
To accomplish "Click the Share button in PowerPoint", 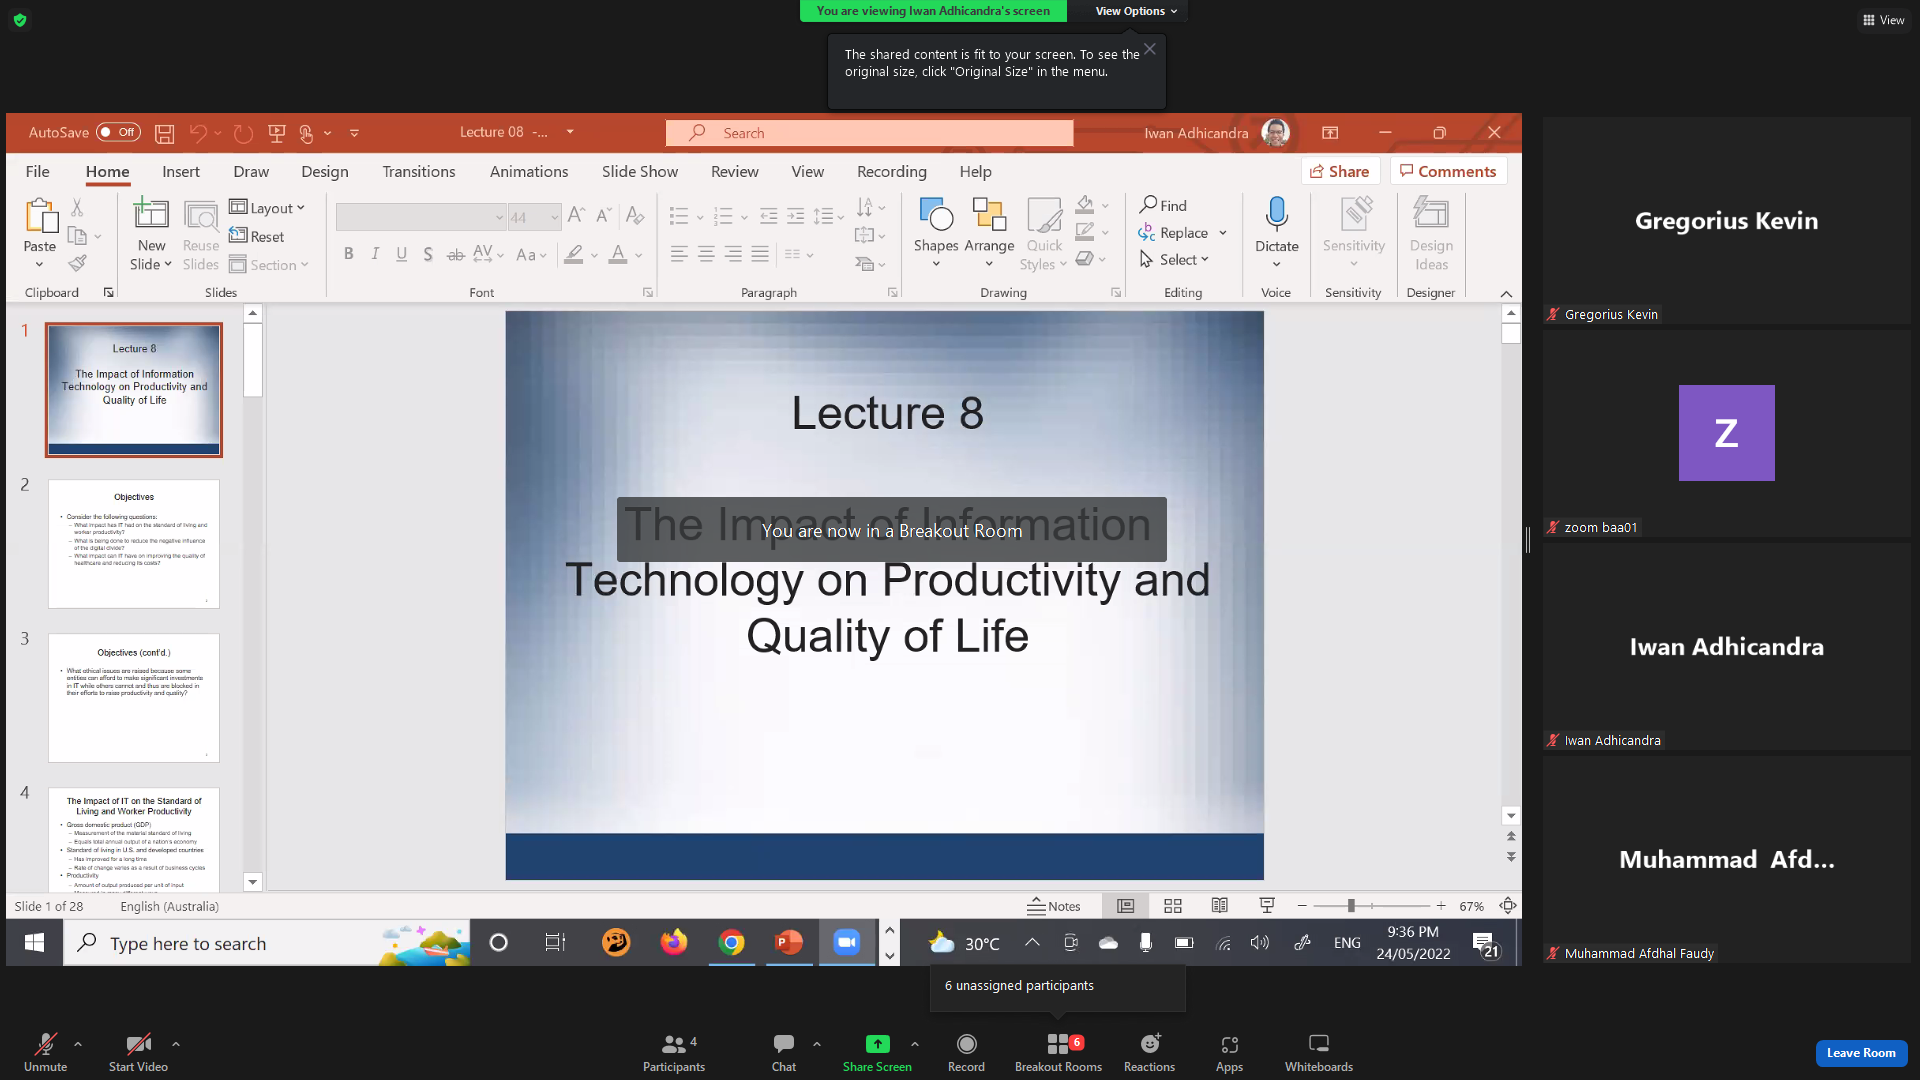I will tap(1340, 171).
